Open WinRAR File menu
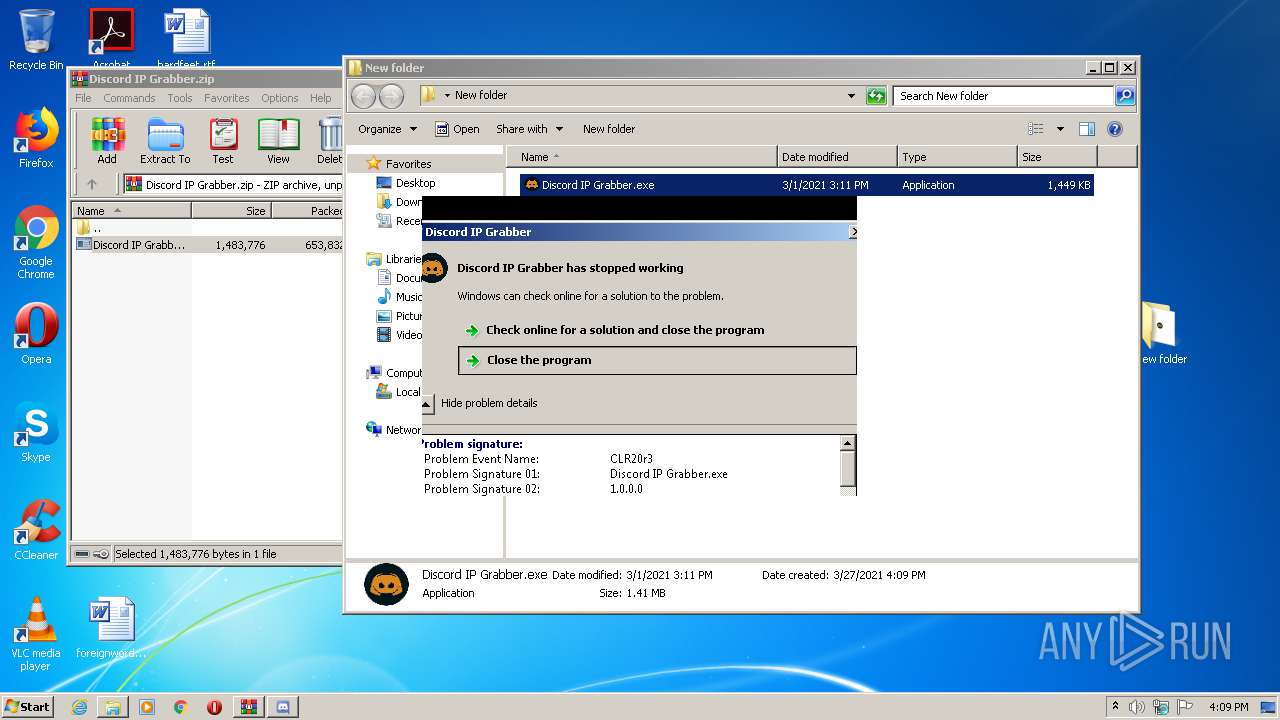The height and width of the screenshot is (720, 1280). tap(83, 98)
